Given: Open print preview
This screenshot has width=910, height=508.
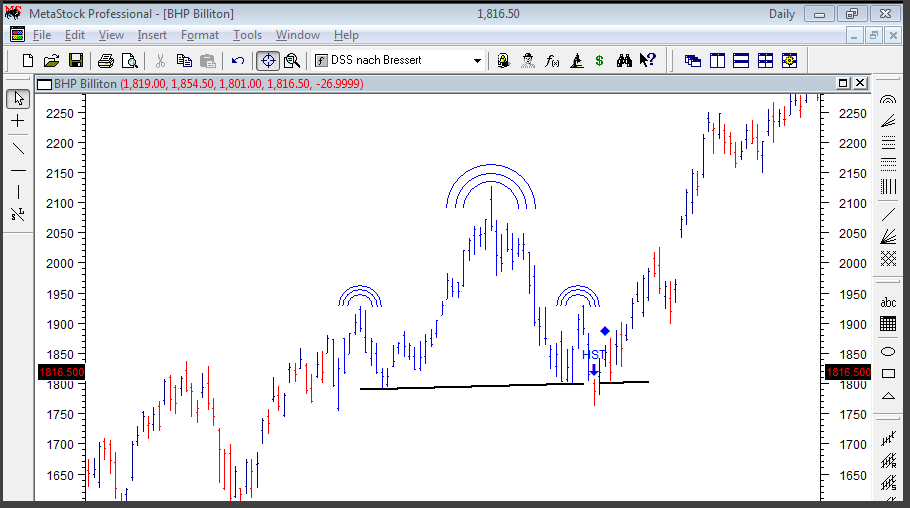Looking at the screenshot, I should point(130,60).
